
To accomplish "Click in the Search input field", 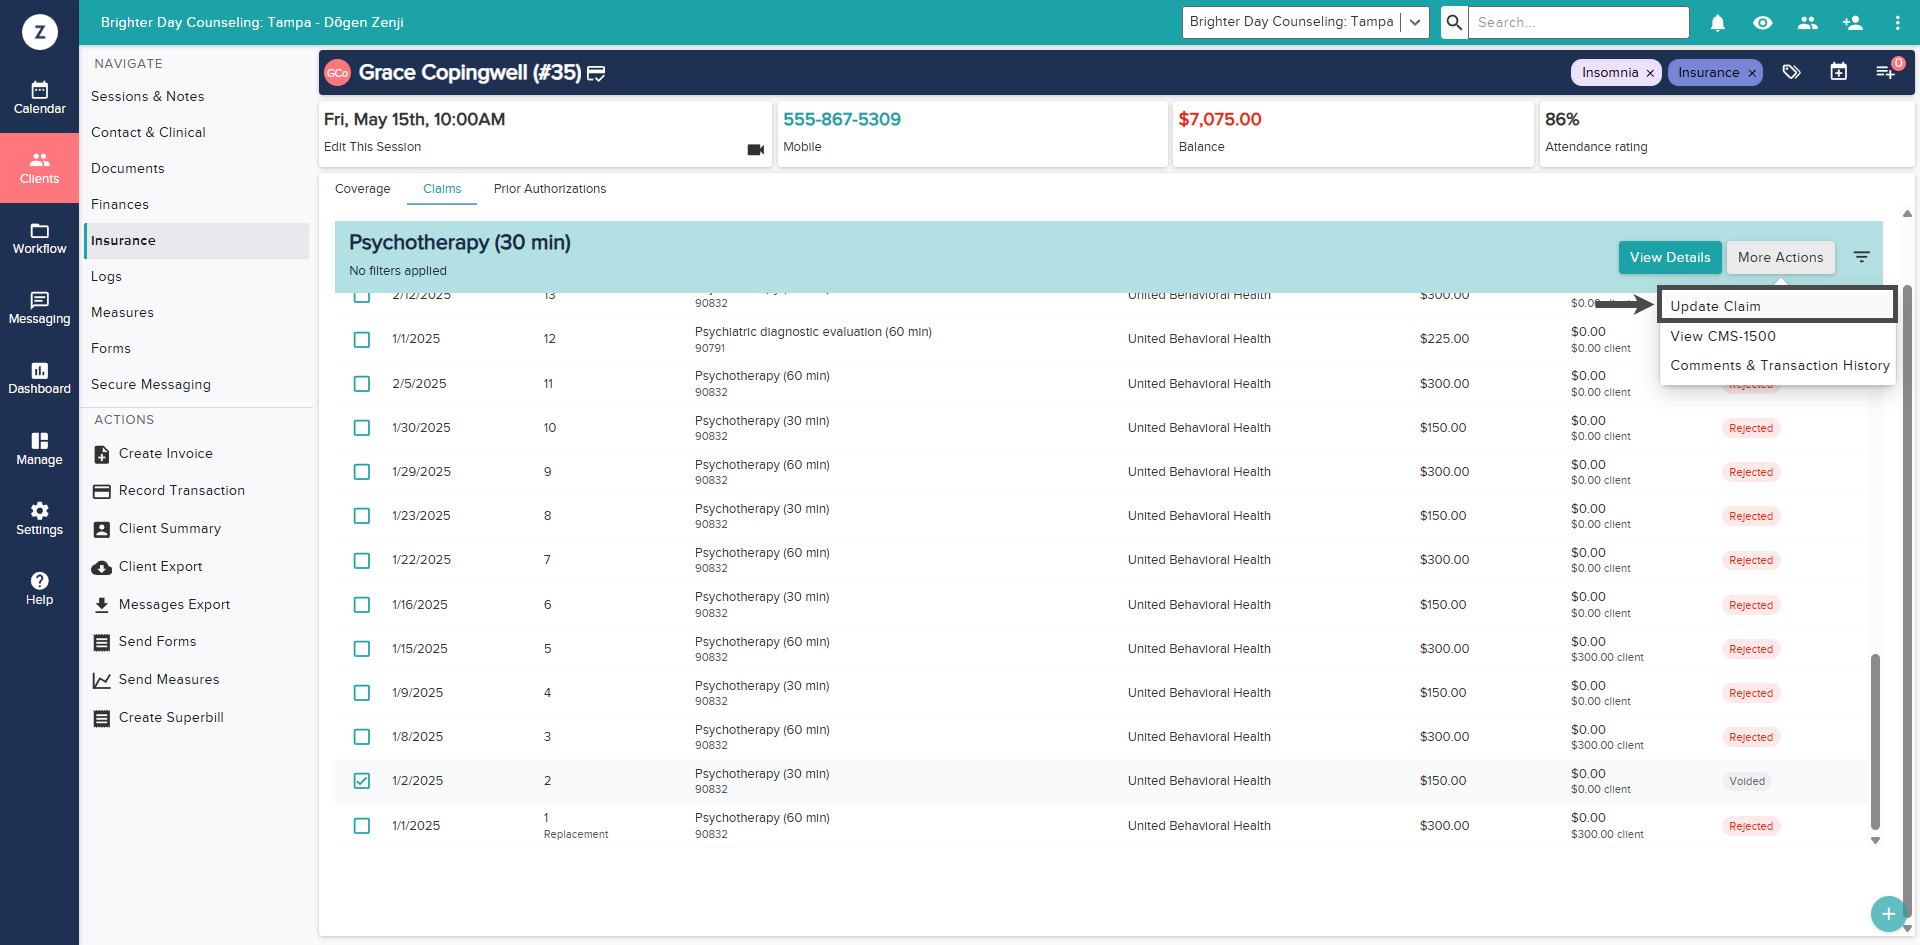I will click(x=1579, y=22).
